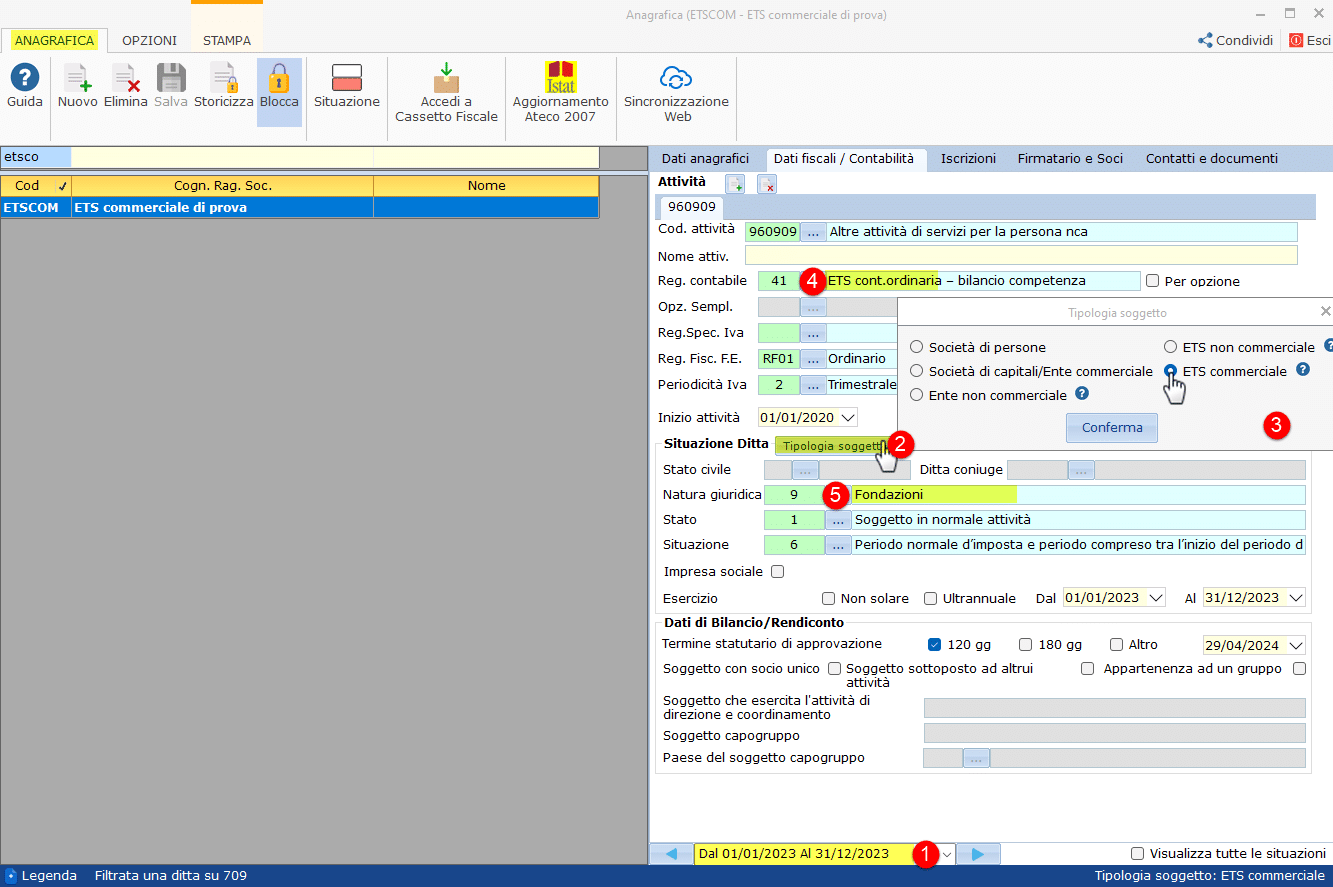Viewport: 1333px width, 887px height.
Task: Enable the Impresa sociale checkbox
Action: coord(777,572)
